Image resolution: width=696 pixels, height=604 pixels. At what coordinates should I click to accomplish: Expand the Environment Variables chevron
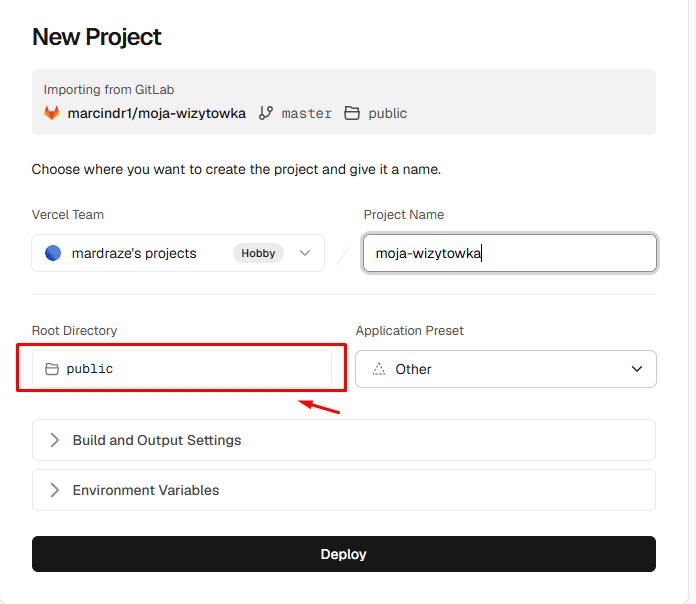(x=55, y=490)
